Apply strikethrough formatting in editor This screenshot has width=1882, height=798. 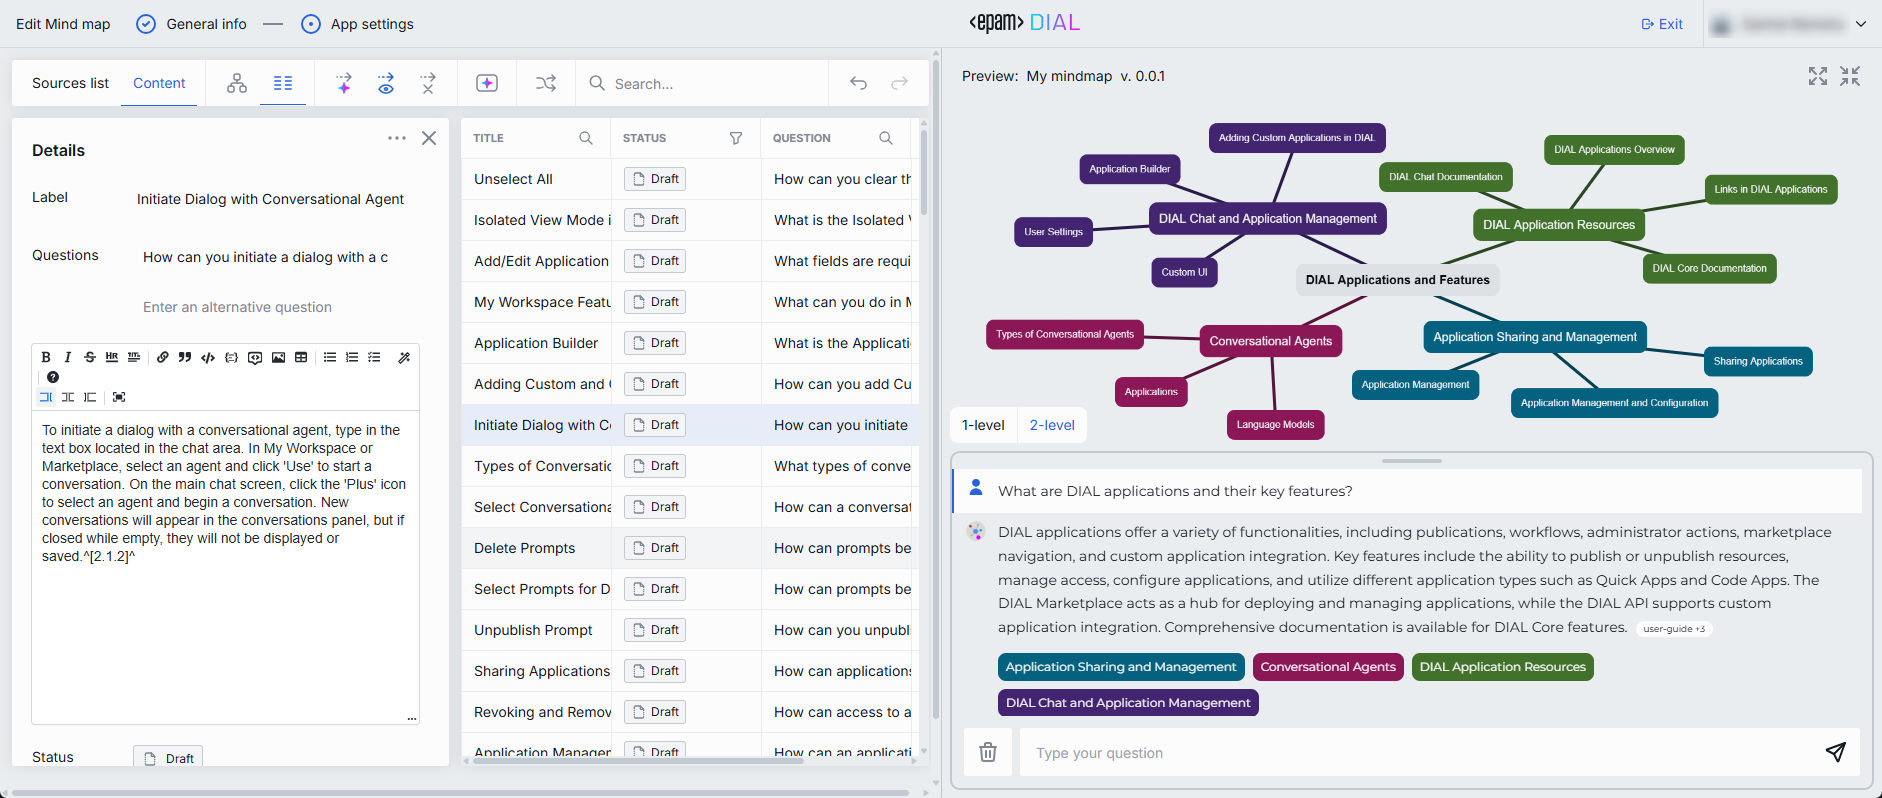coord(90,357)
